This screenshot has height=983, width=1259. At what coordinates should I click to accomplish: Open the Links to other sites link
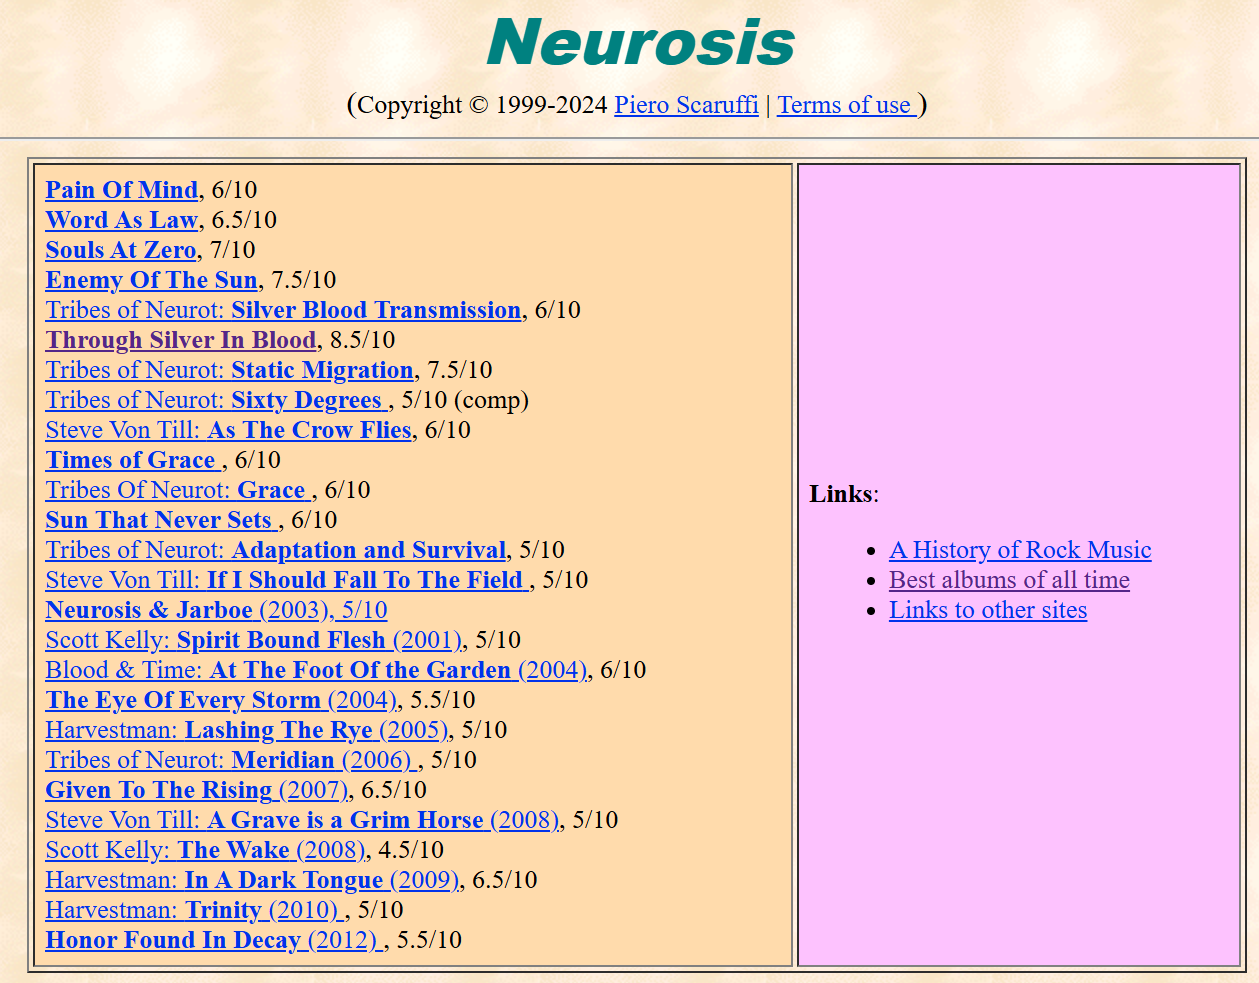point(988,610)
